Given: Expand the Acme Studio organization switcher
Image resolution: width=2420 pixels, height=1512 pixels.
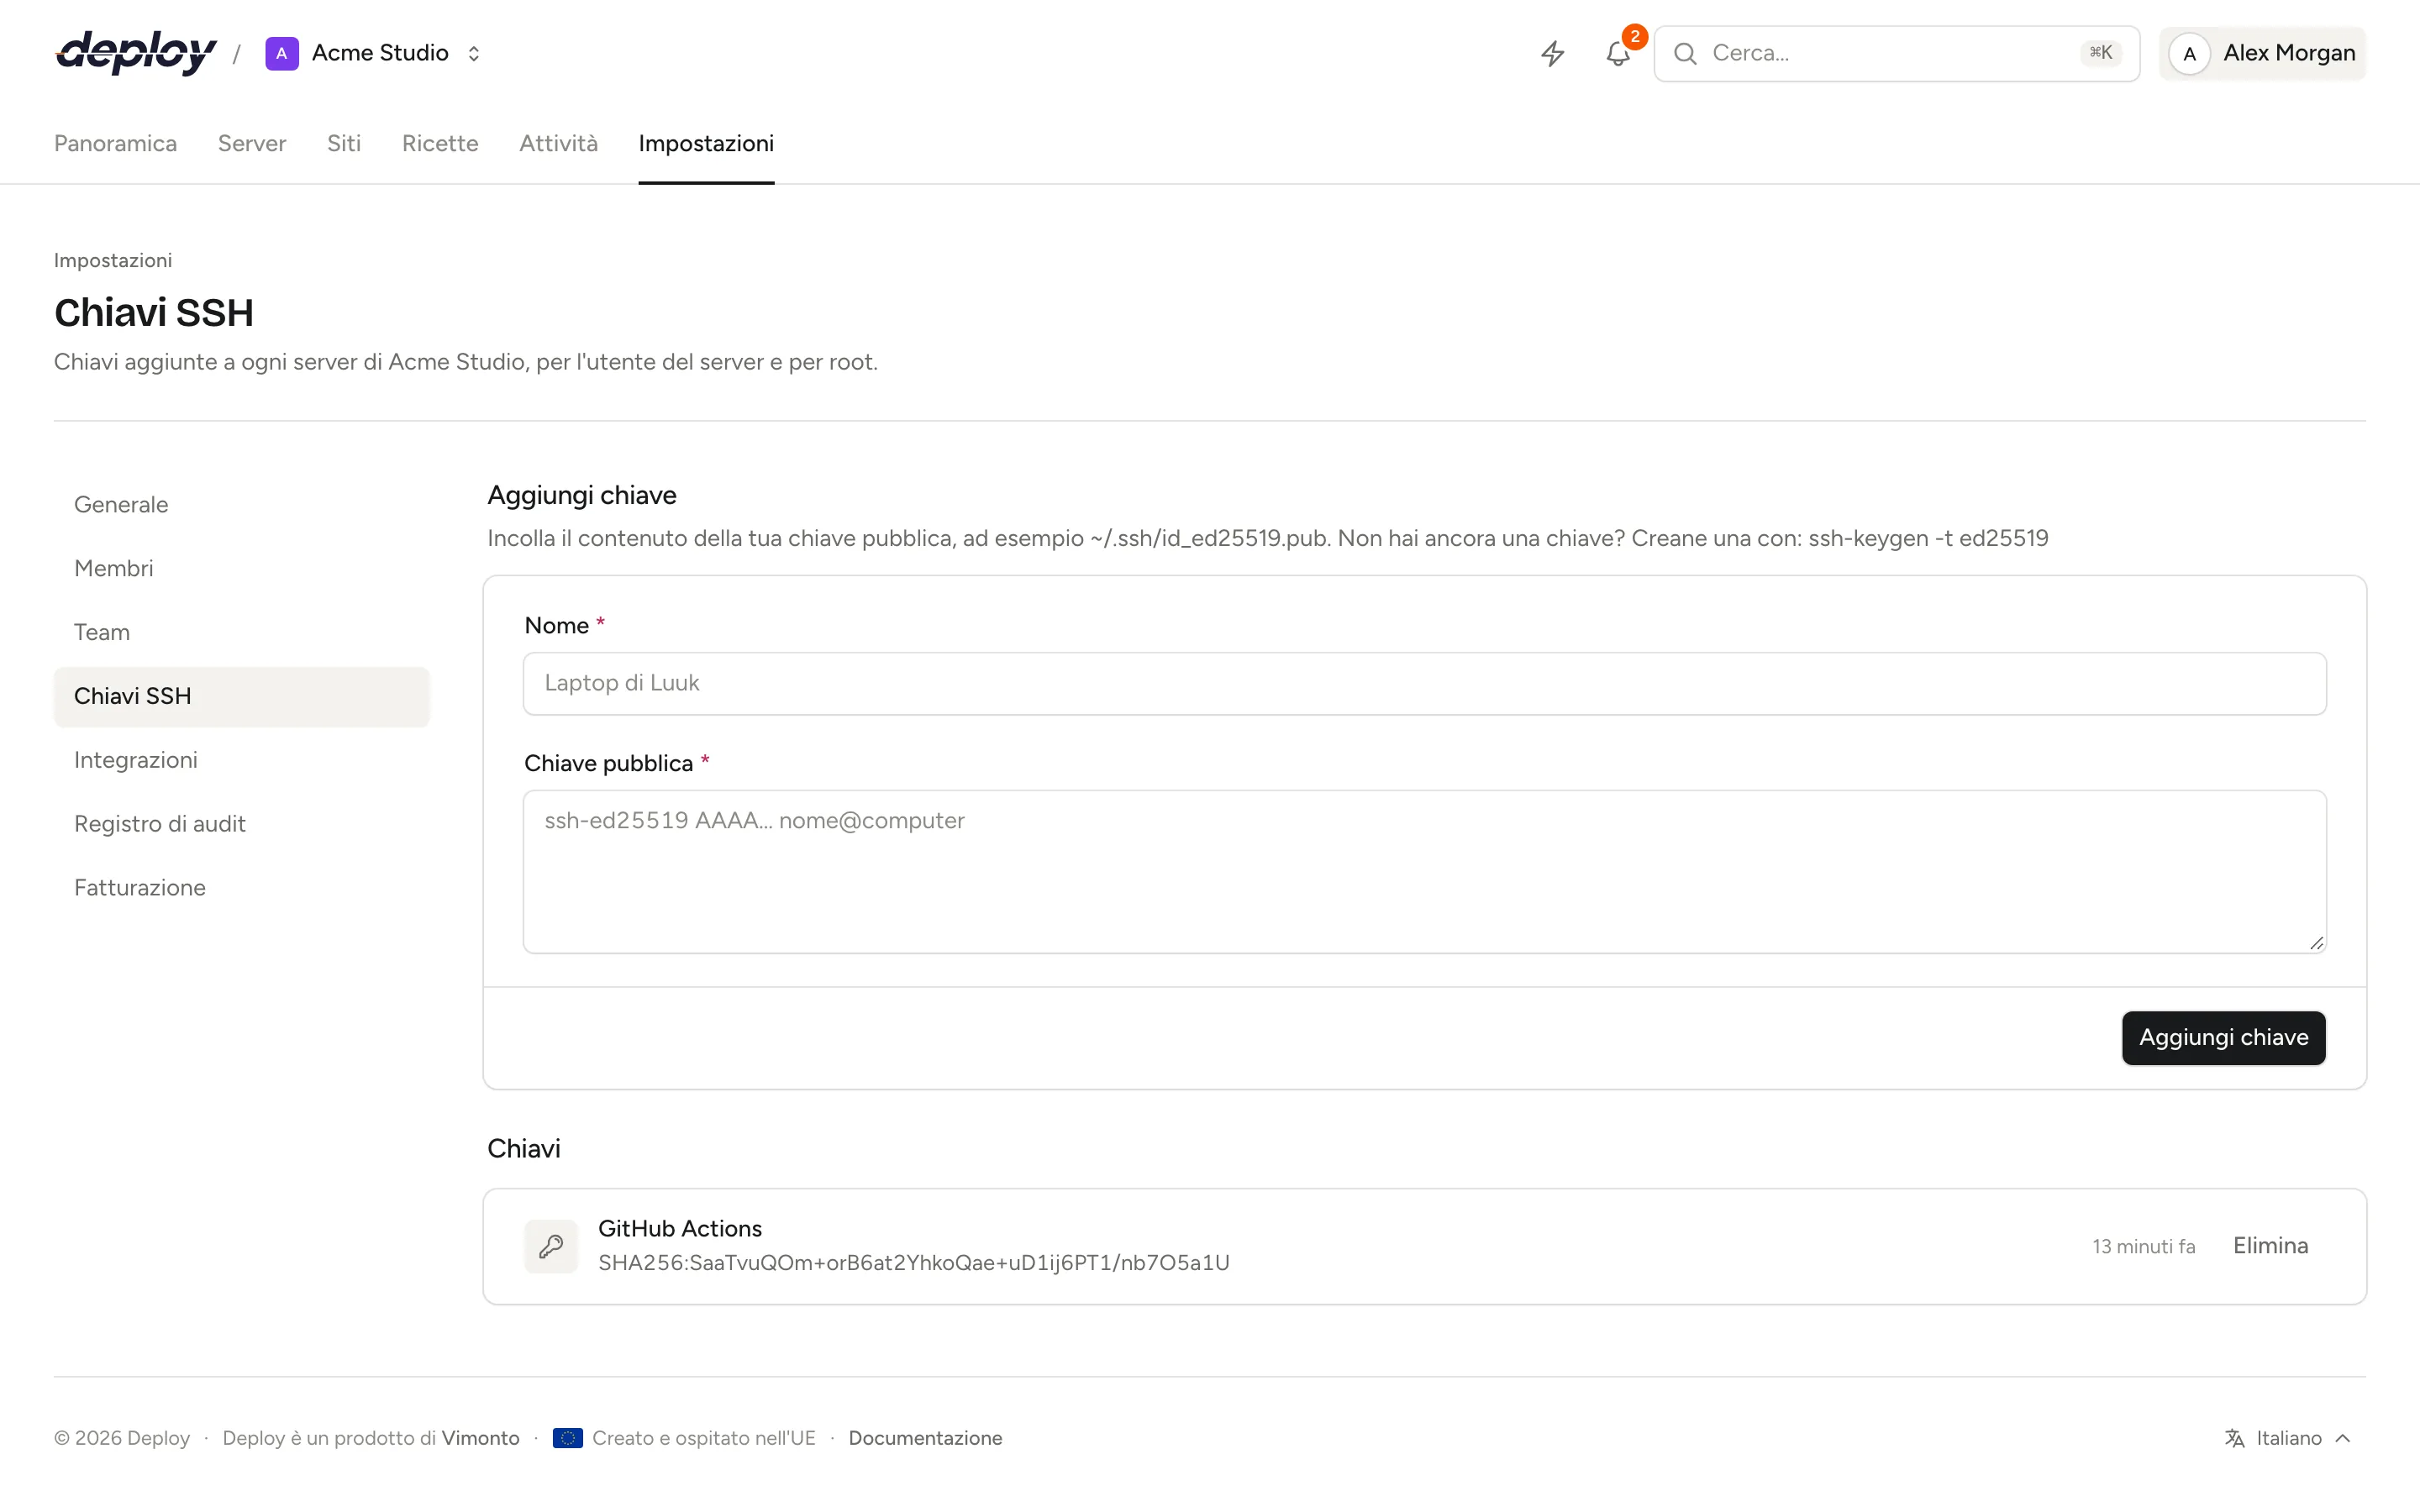Looking at the screenshot, I should [473, 53].
